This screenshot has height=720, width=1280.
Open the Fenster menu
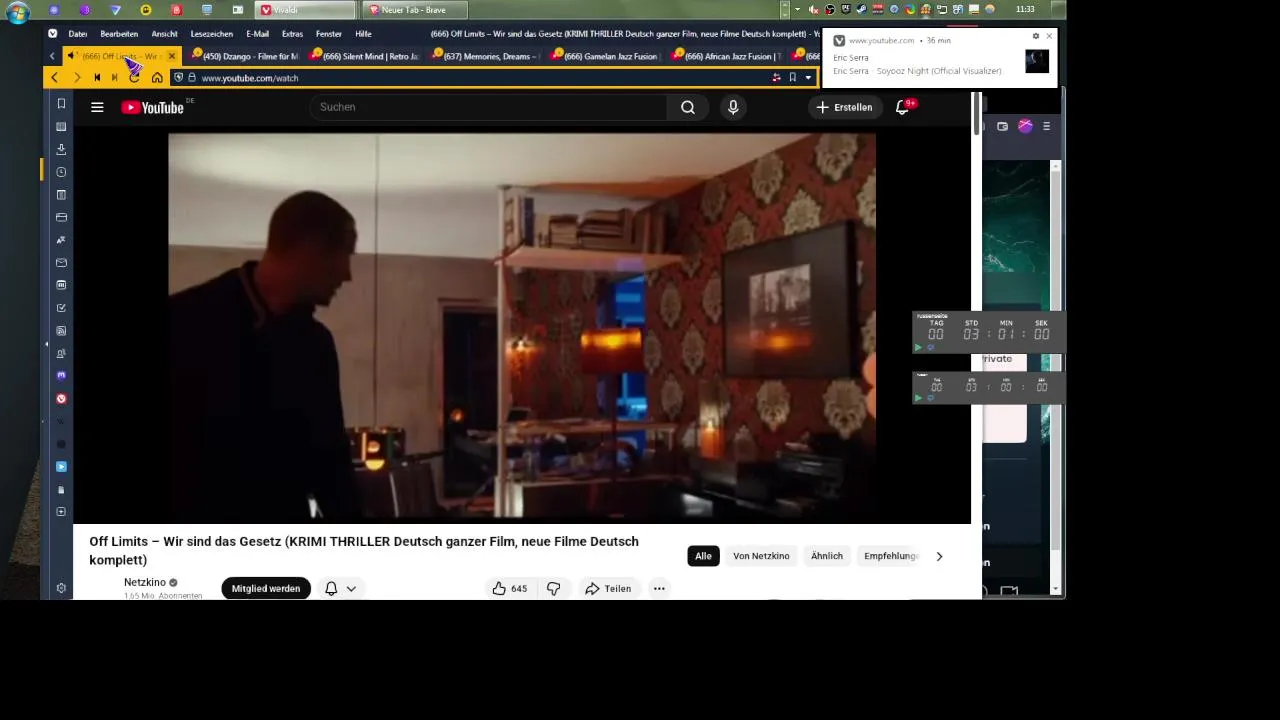[328, 34]
